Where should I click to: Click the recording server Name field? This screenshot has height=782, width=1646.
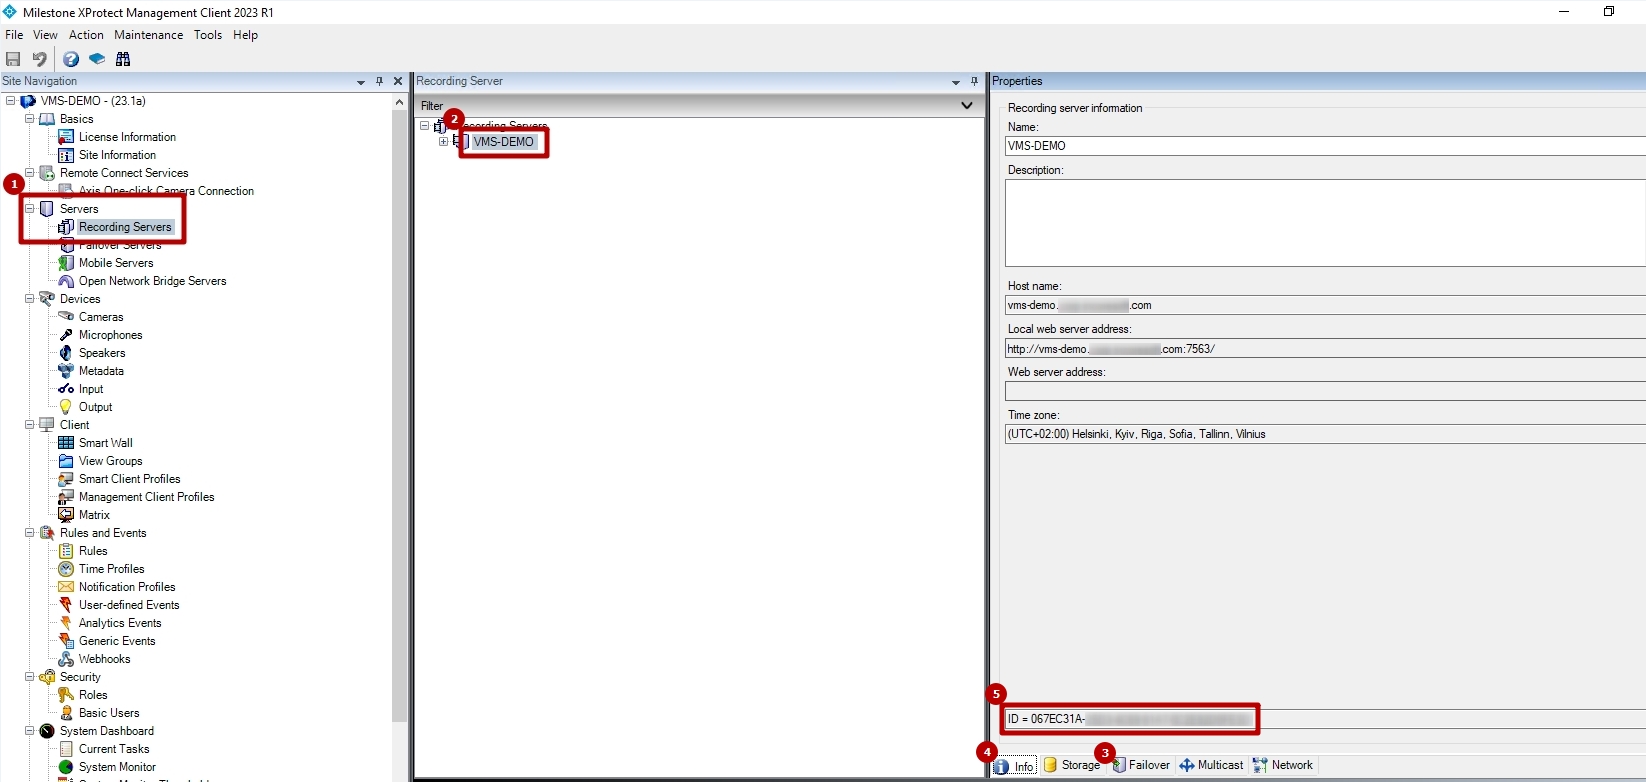pyautogui.click(x=1325, y=146)
